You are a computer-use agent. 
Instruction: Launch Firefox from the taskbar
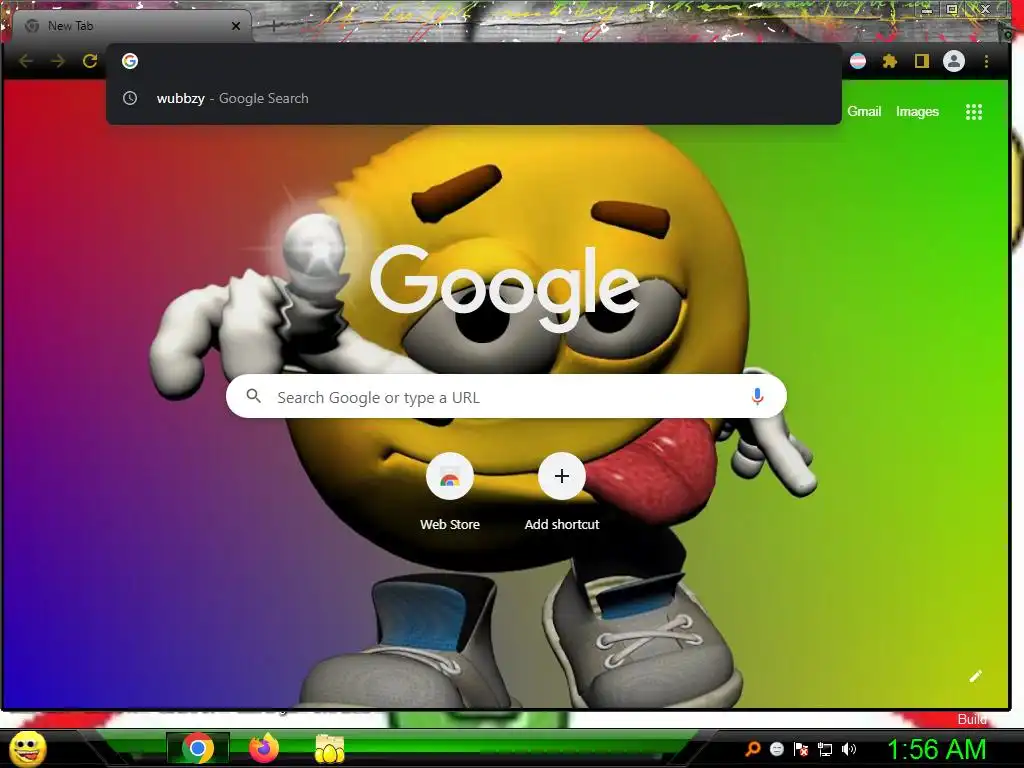264,748
